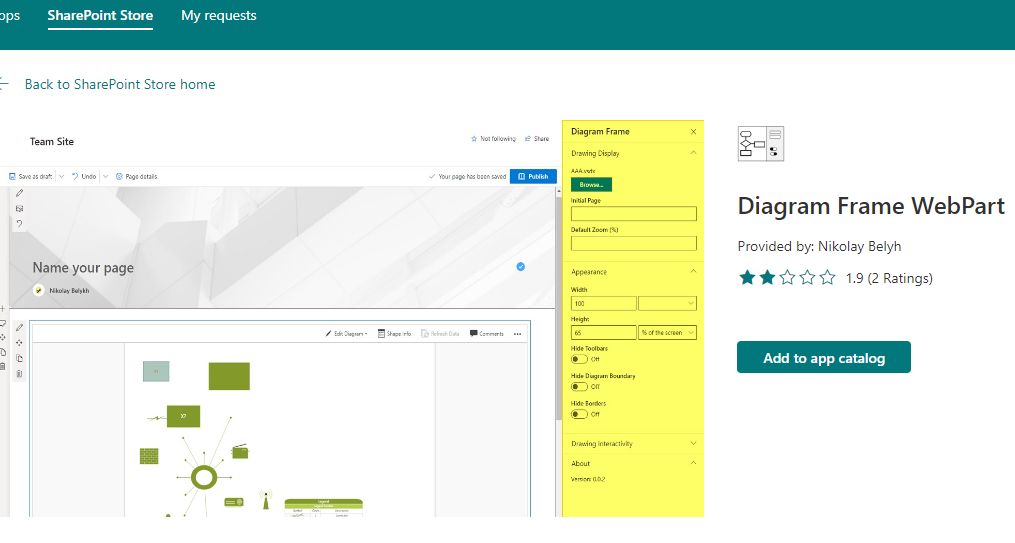Click the delete web part trash icon

point(19,374)
